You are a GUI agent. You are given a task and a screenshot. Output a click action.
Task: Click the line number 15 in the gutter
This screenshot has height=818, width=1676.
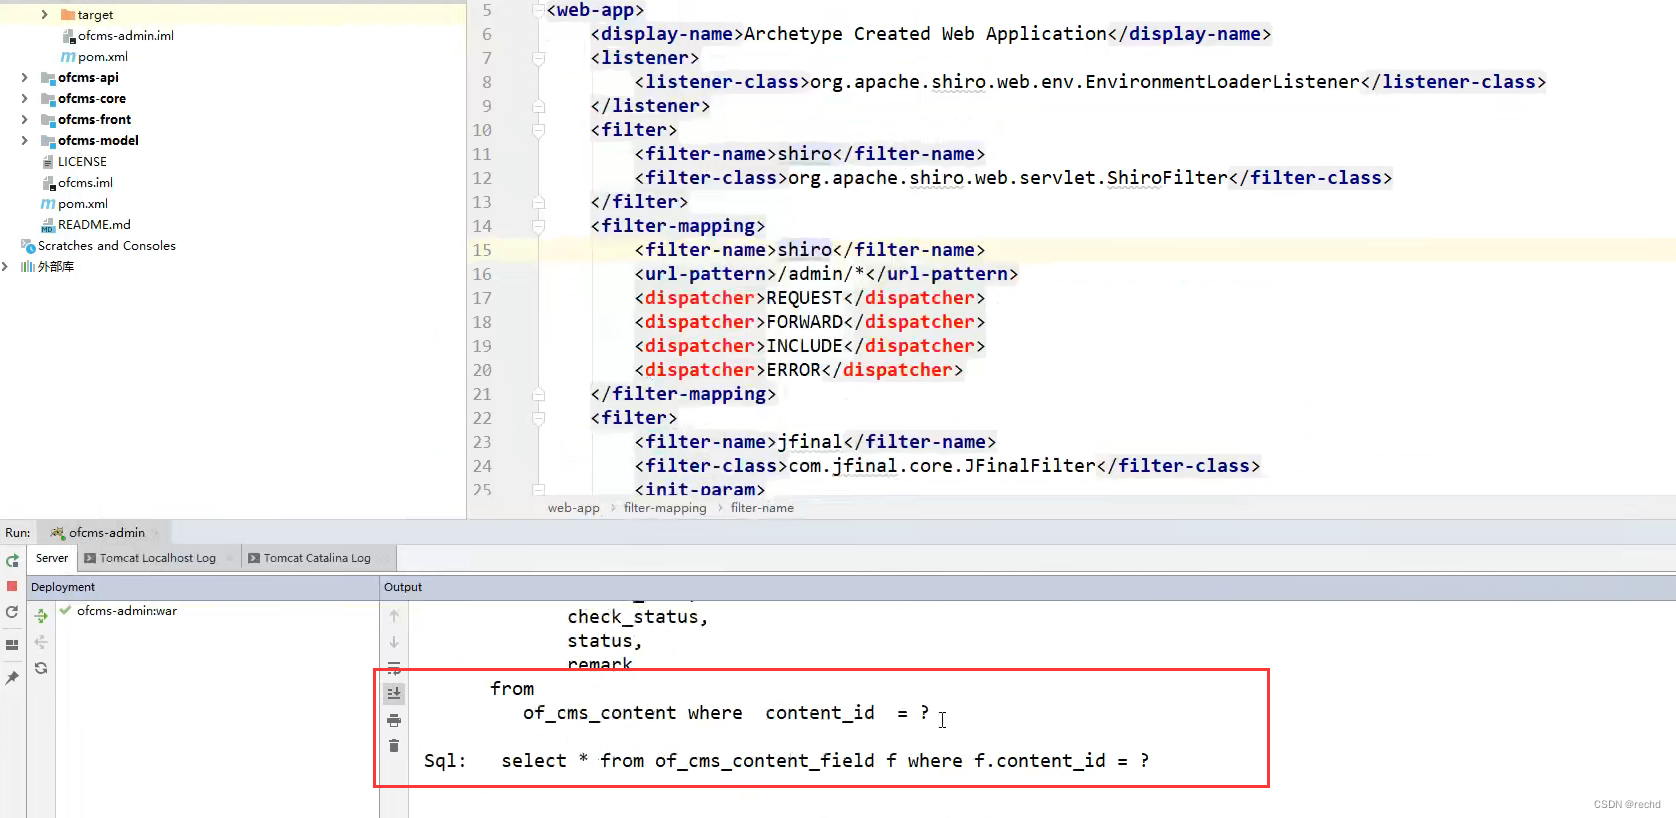482,250
